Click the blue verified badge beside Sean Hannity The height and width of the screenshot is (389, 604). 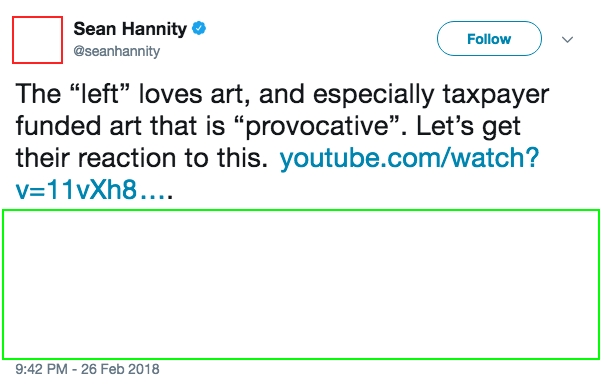coord(199,28)
